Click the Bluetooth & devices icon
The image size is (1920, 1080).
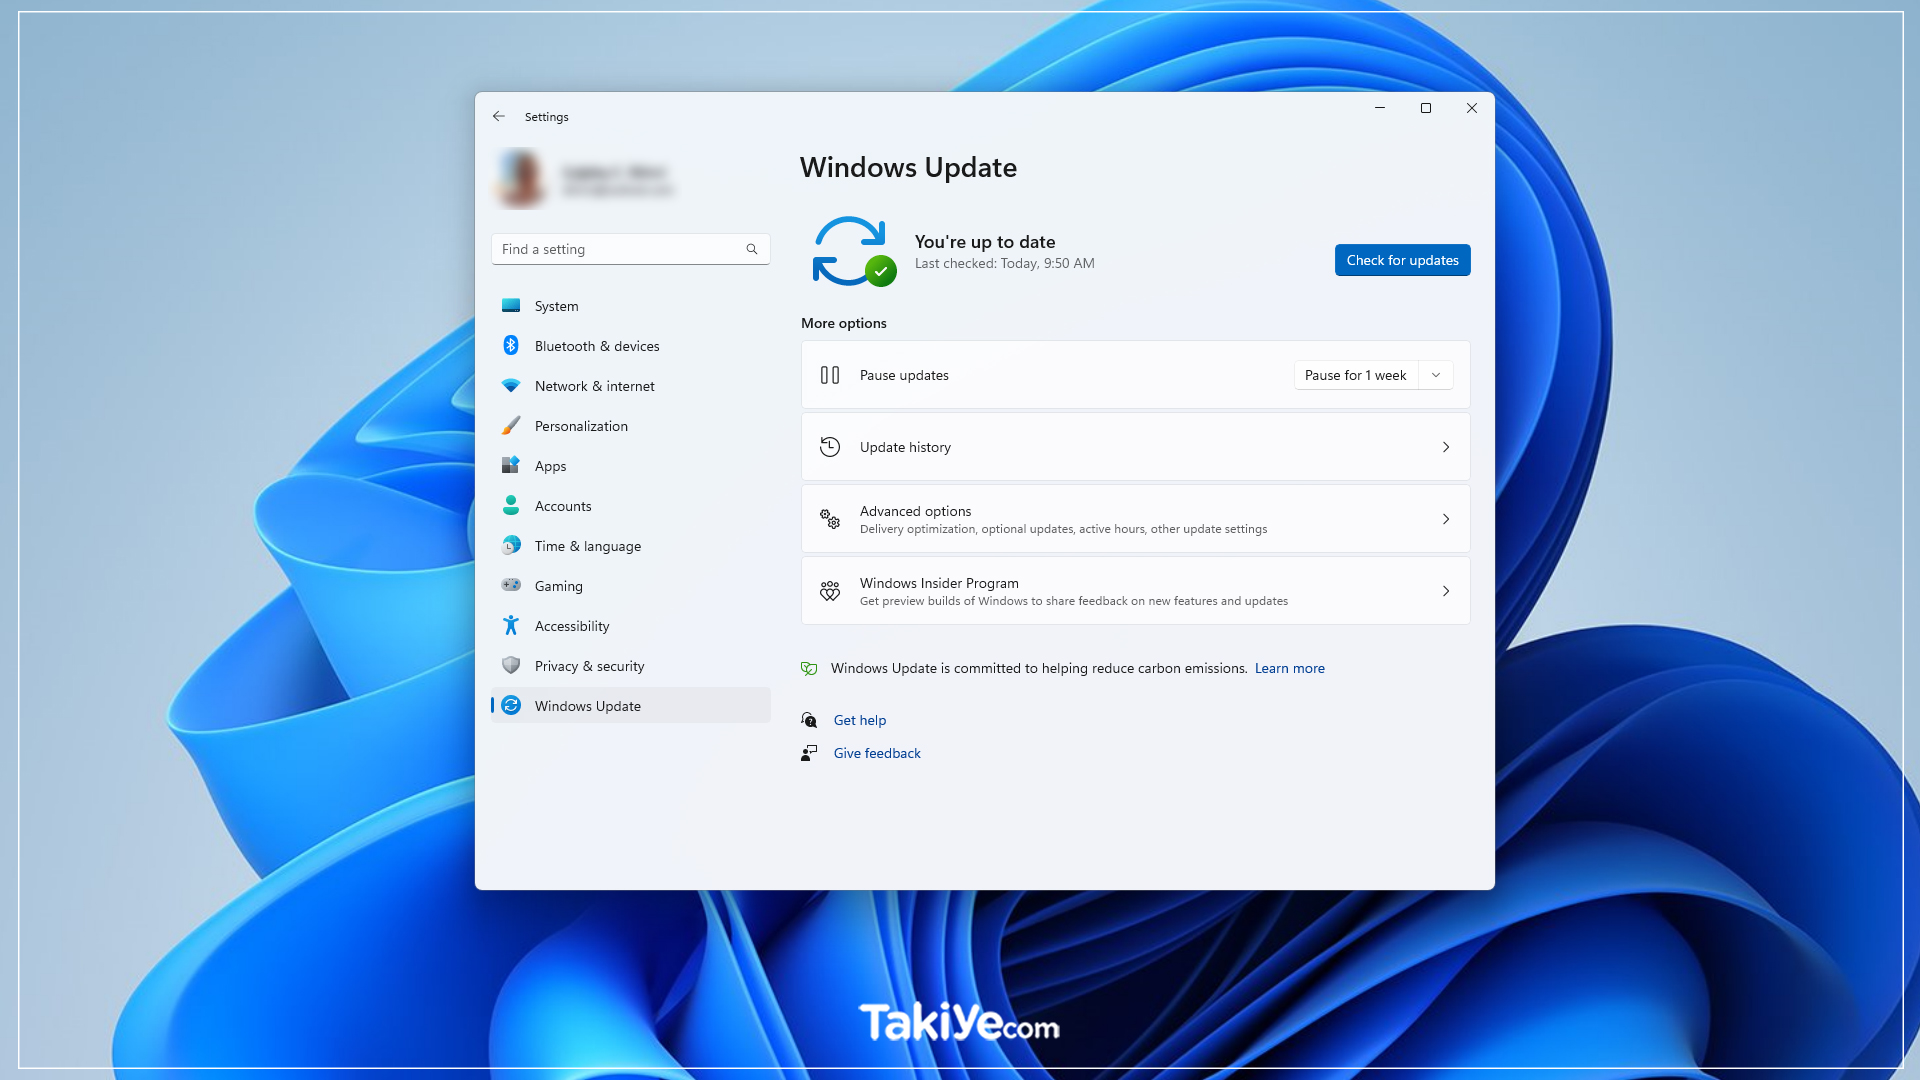tap(510, 345)
